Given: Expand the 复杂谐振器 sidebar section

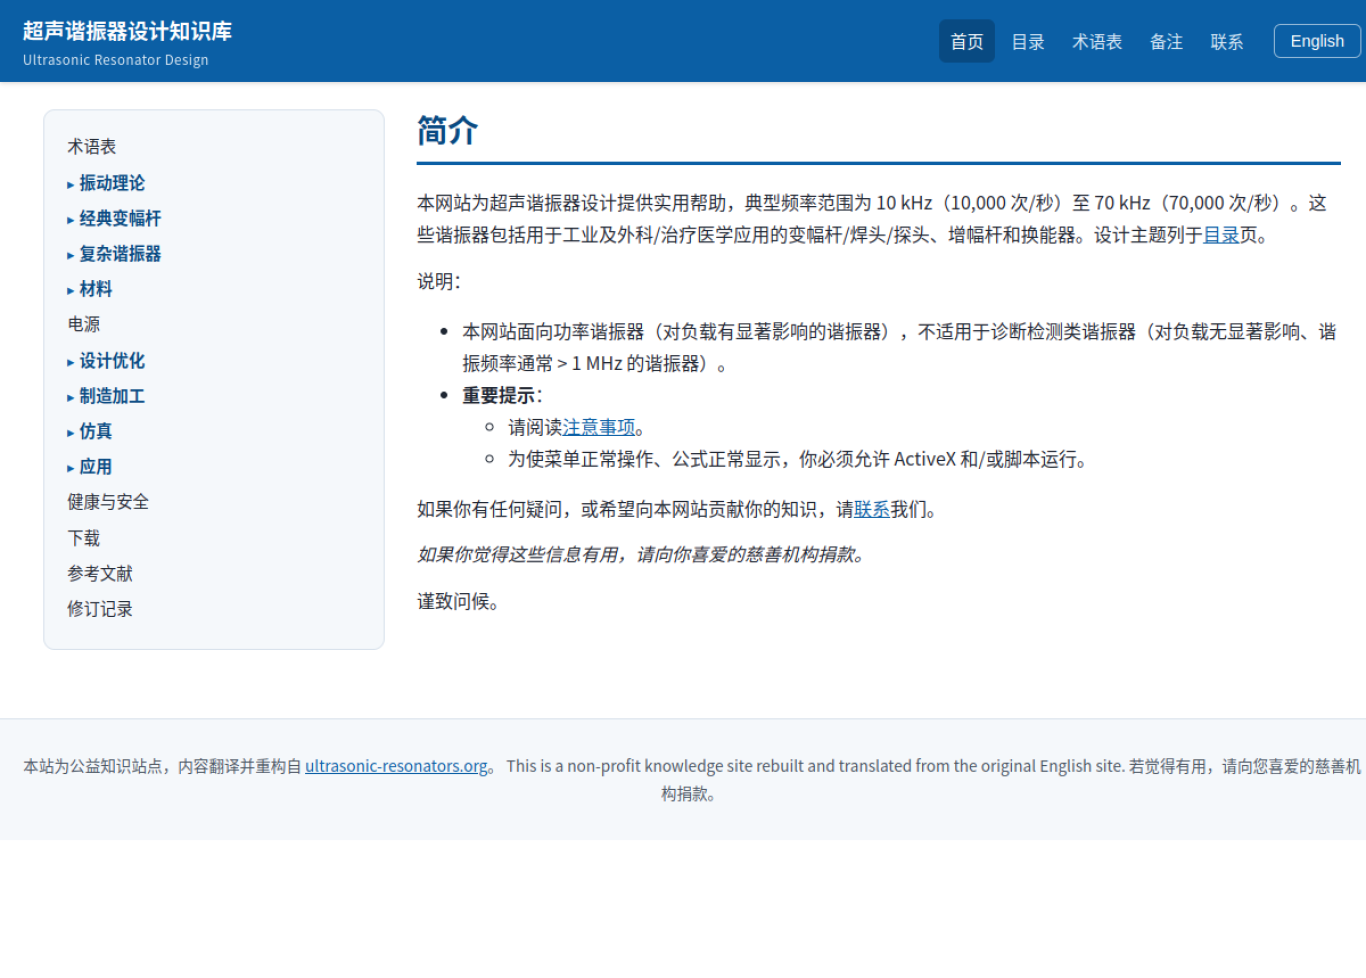Looking at the screenshot, I should 114,254.
